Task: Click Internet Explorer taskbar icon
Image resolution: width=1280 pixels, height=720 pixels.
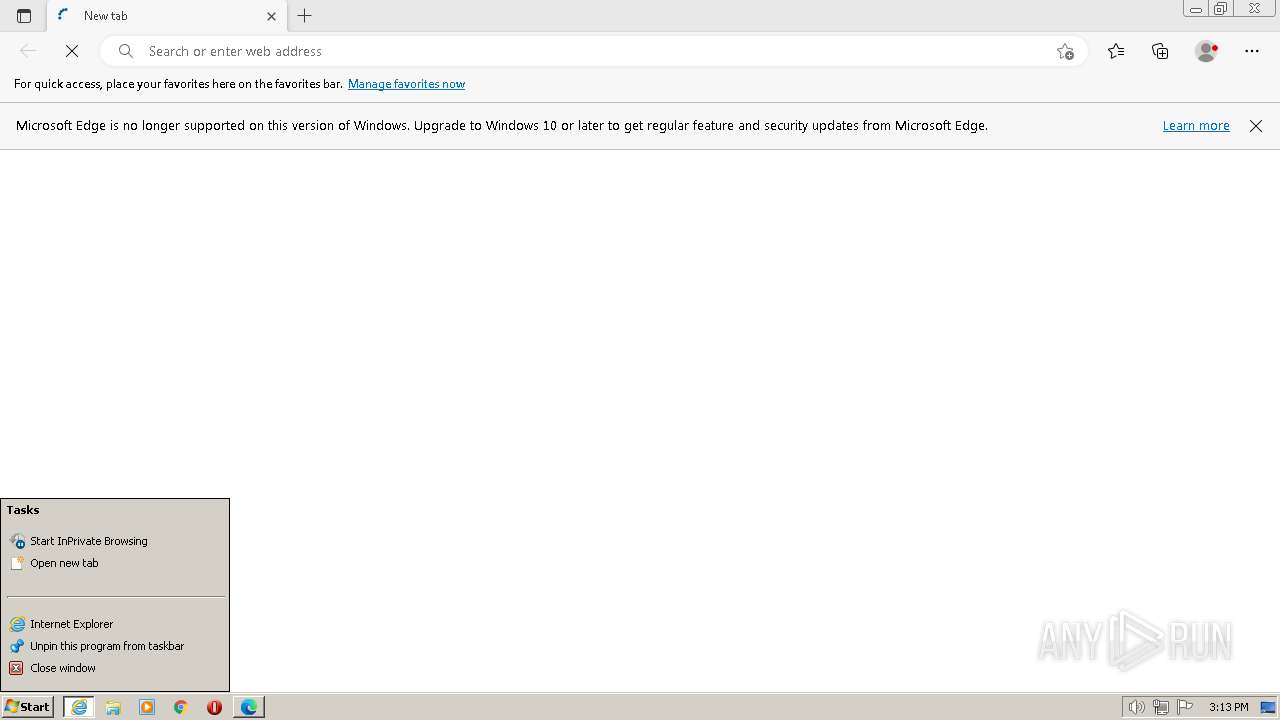Action: click(x=79, y=707)
